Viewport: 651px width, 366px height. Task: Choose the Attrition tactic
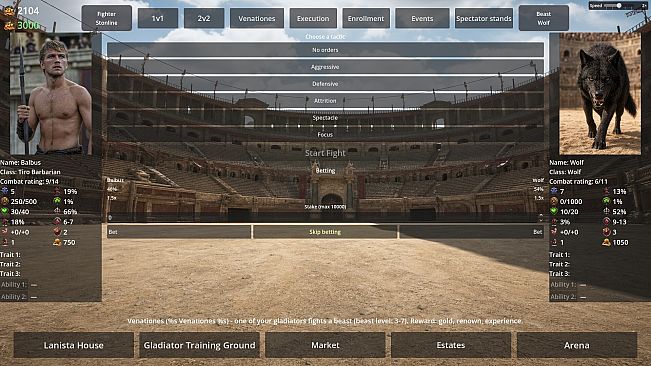[x=325, y=101]
